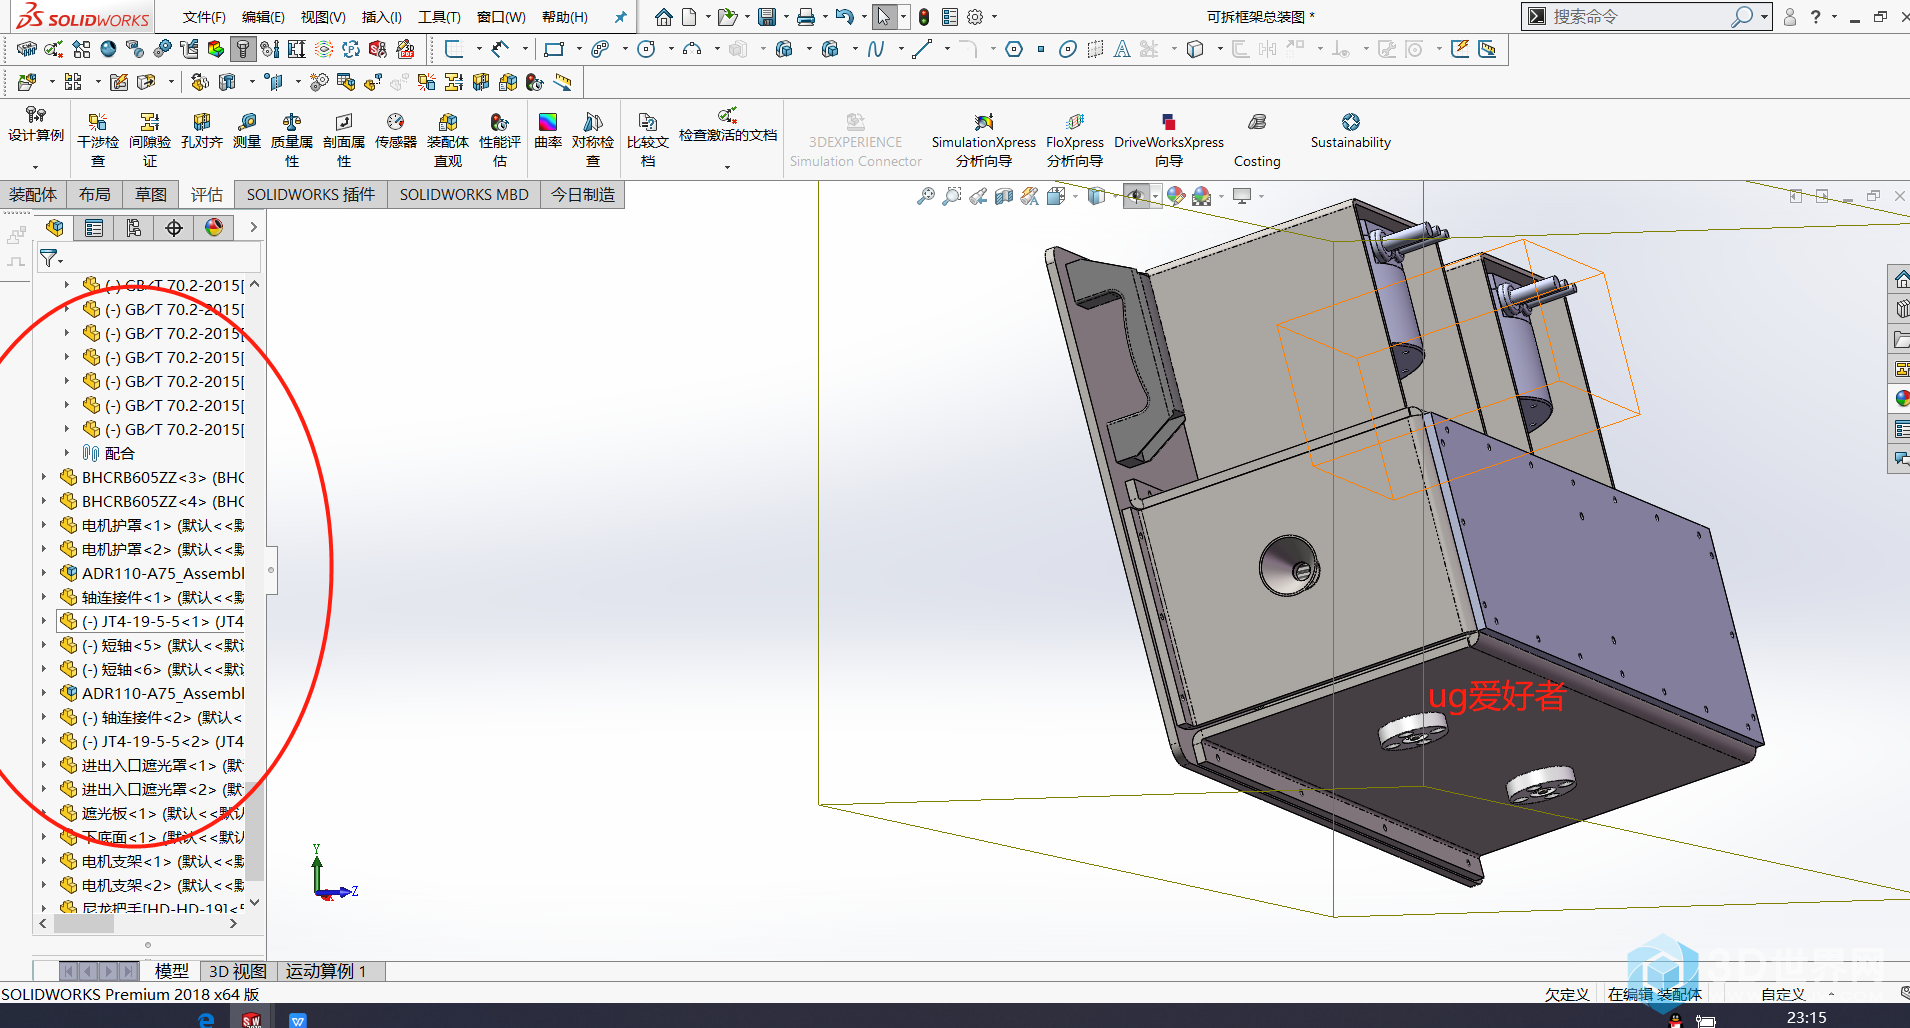Pin the menu bar with pushpin
Image resolution: width=1910 pixels, height=1028 pixels.
coord(620,17)
